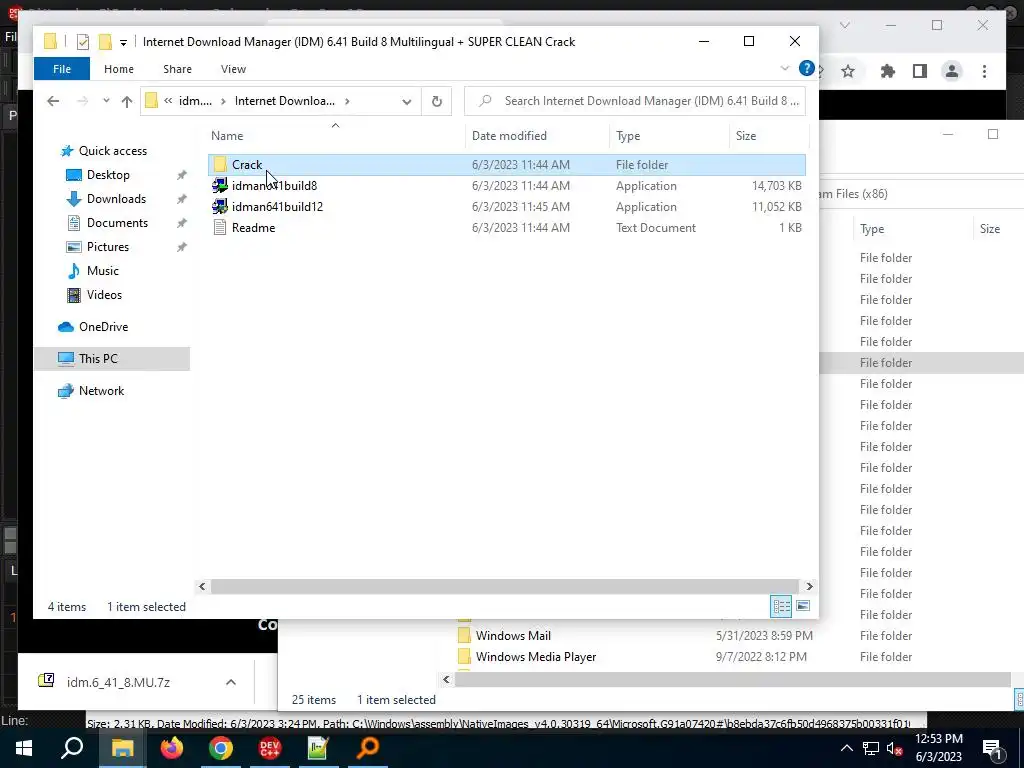Open orange magnifier search app on taskbar
Screen dimensions: 1024x768
(x=368, y=748)
